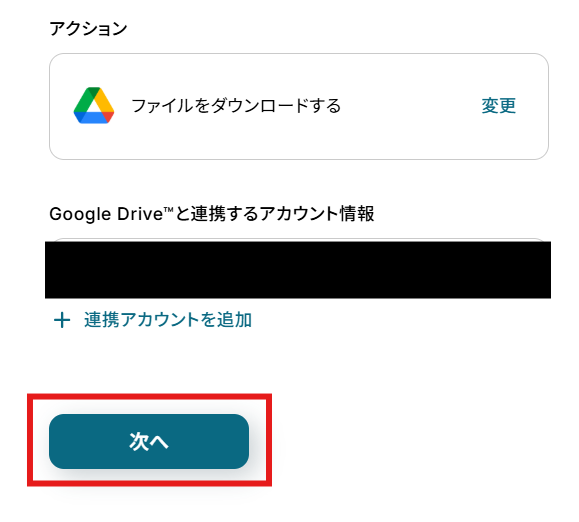Click the Google Drive™と連携するアカウント情報 heading
Viewport: 579px width, 522px height.
tap(212, 214)
